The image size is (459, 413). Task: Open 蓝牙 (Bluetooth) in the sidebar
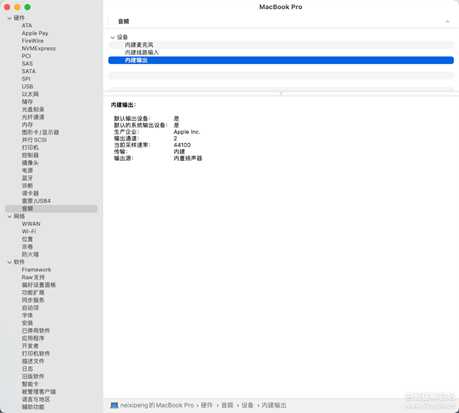(x=27, y=178)
